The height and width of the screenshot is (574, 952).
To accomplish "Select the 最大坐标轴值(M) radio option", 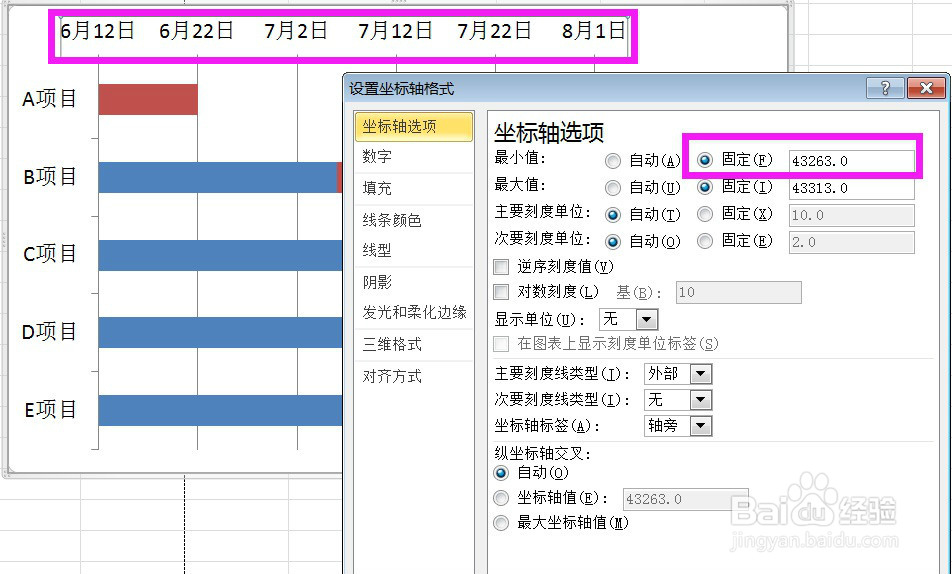I will [x=501, y=523].
